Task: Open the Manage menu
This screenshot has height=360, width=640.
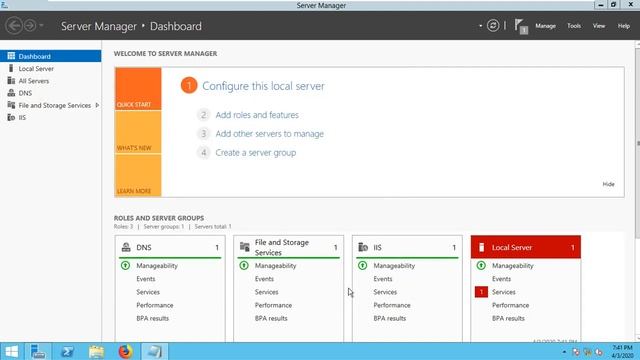Action: tap(545, 26)
